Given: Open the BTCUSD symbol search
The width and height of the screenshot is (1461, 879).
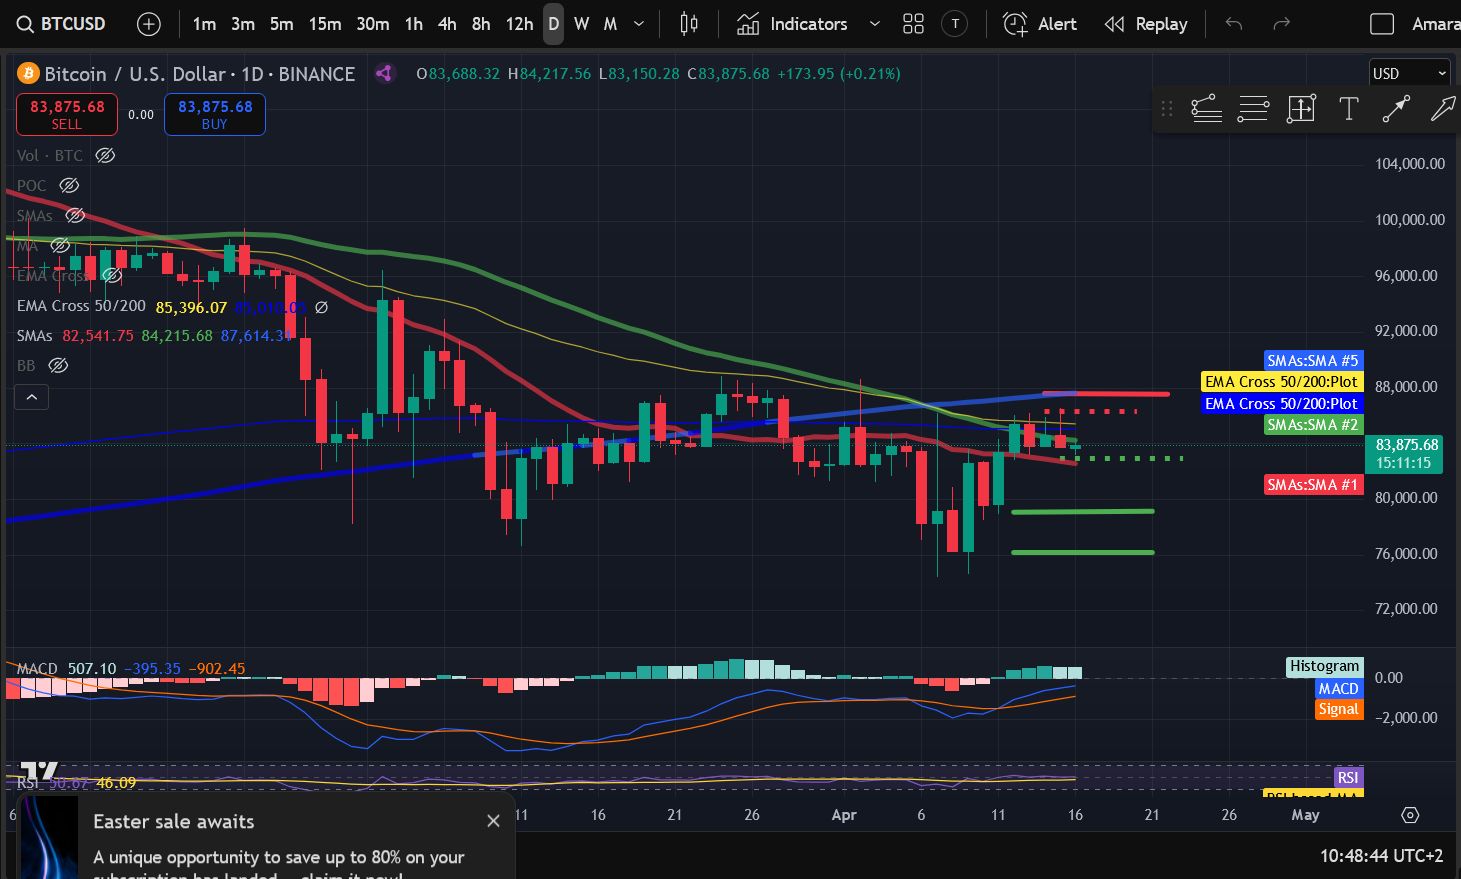Looking at the screenshot, I should coord(61,24).
